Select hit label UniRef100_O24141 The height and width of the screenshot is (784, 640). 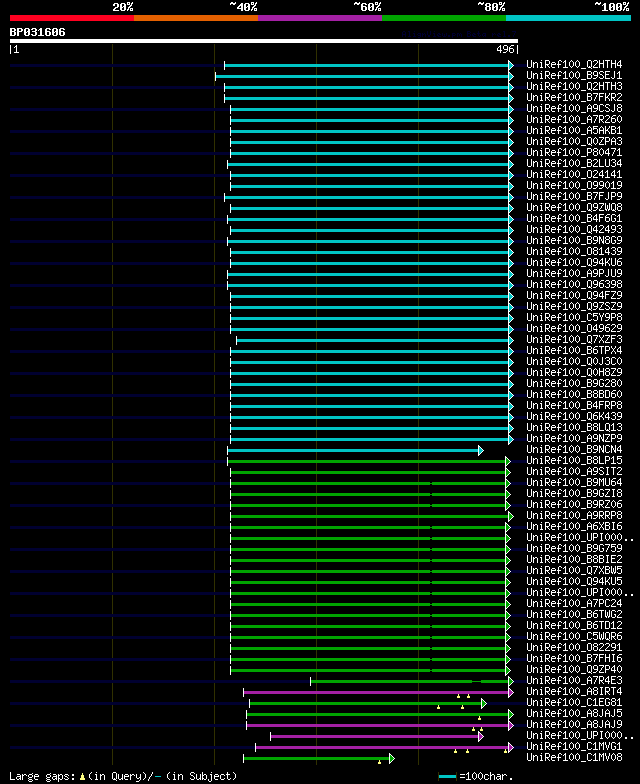coord(574,174)
